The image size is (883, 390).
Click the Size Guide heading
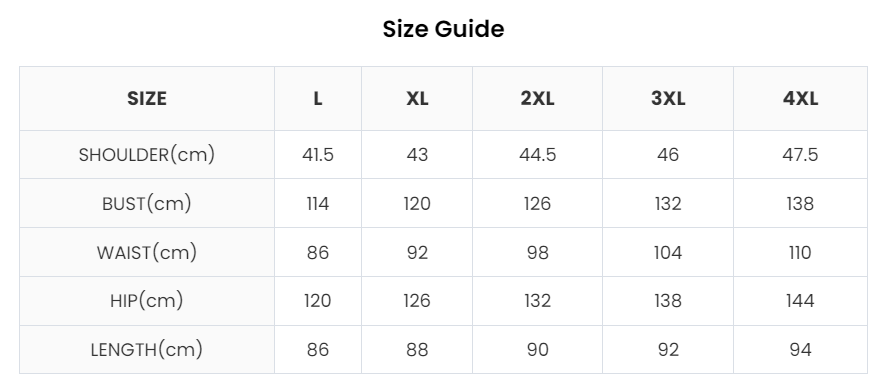[443, 29]
